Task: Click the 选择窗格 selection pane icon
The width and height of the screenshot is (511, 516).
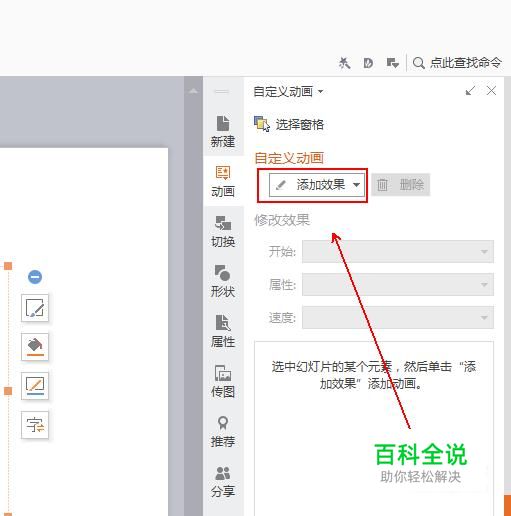Action: pos(262,124)
